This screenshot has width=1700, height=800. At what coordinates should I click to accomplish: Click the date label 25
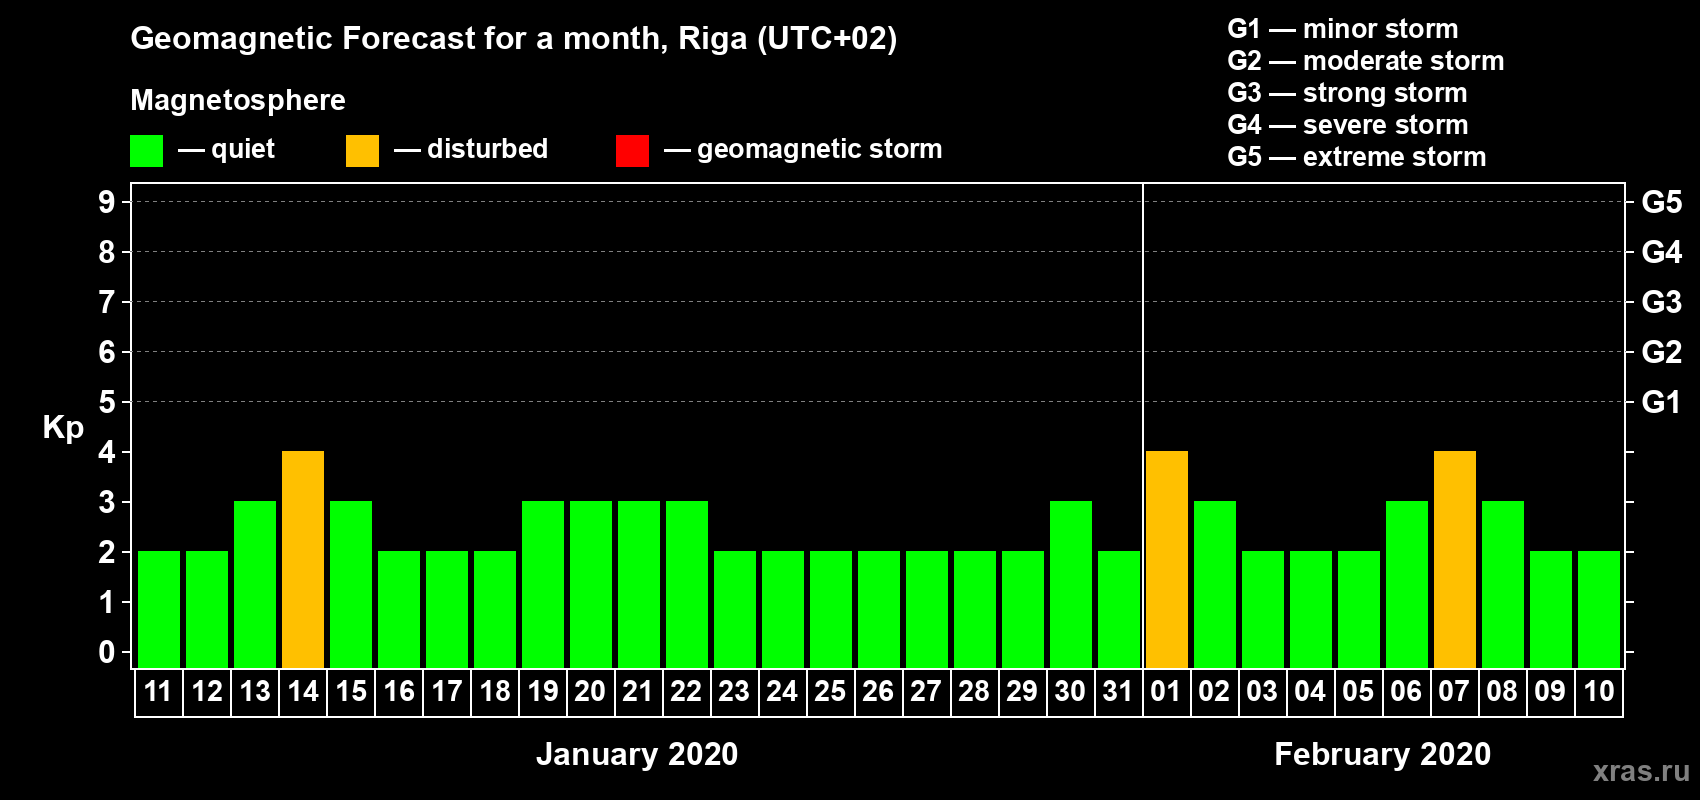[x=830, y=691]
